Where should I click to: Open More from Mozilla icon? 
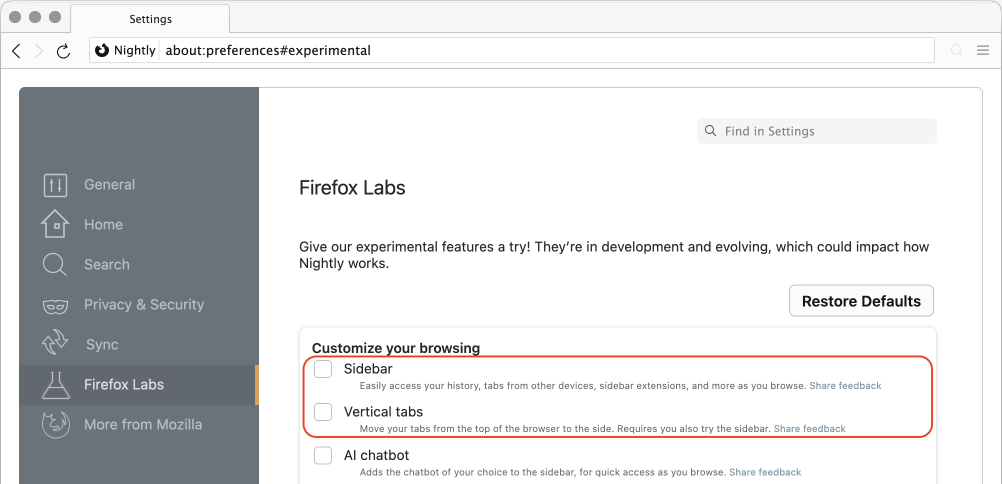[x=55, y=424]
